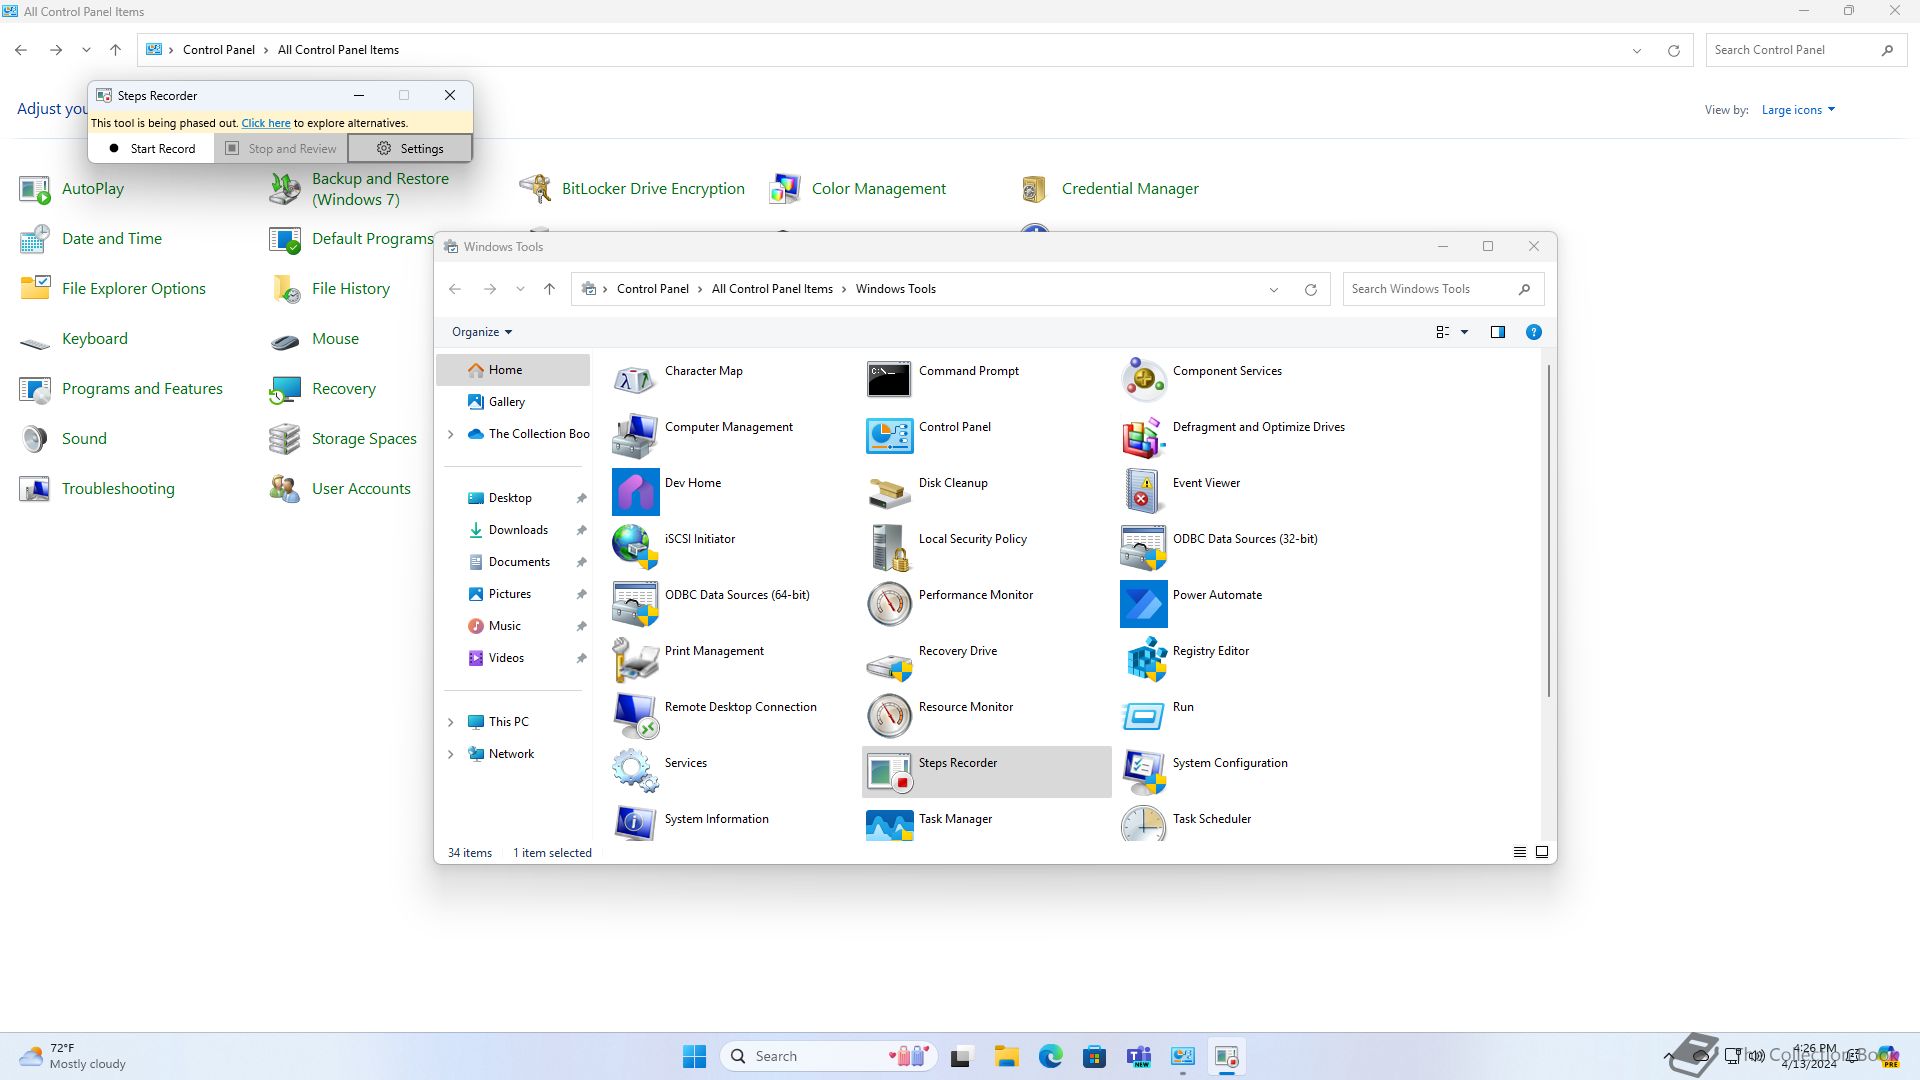Image resolution: width=1920 pixels, height=1080 pixels.
Task: Open System Information icon
Action: 635,824
